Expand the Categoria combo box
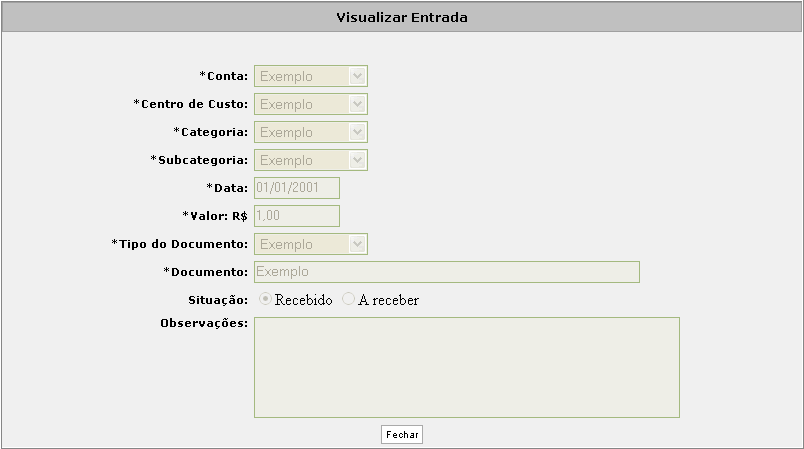The height and width of the screenshot is (449, 804). pyautogui.click(x=311, y=132)
